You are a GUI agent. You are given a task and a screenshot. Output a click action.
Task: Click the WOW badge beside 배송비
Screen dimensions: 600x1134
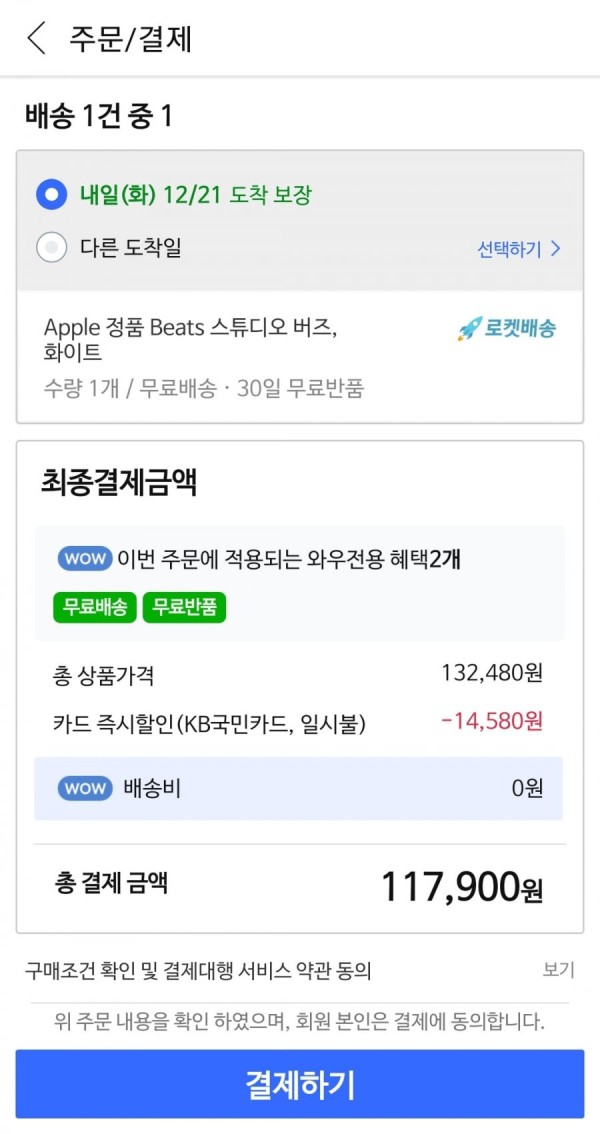pos(85,788)
